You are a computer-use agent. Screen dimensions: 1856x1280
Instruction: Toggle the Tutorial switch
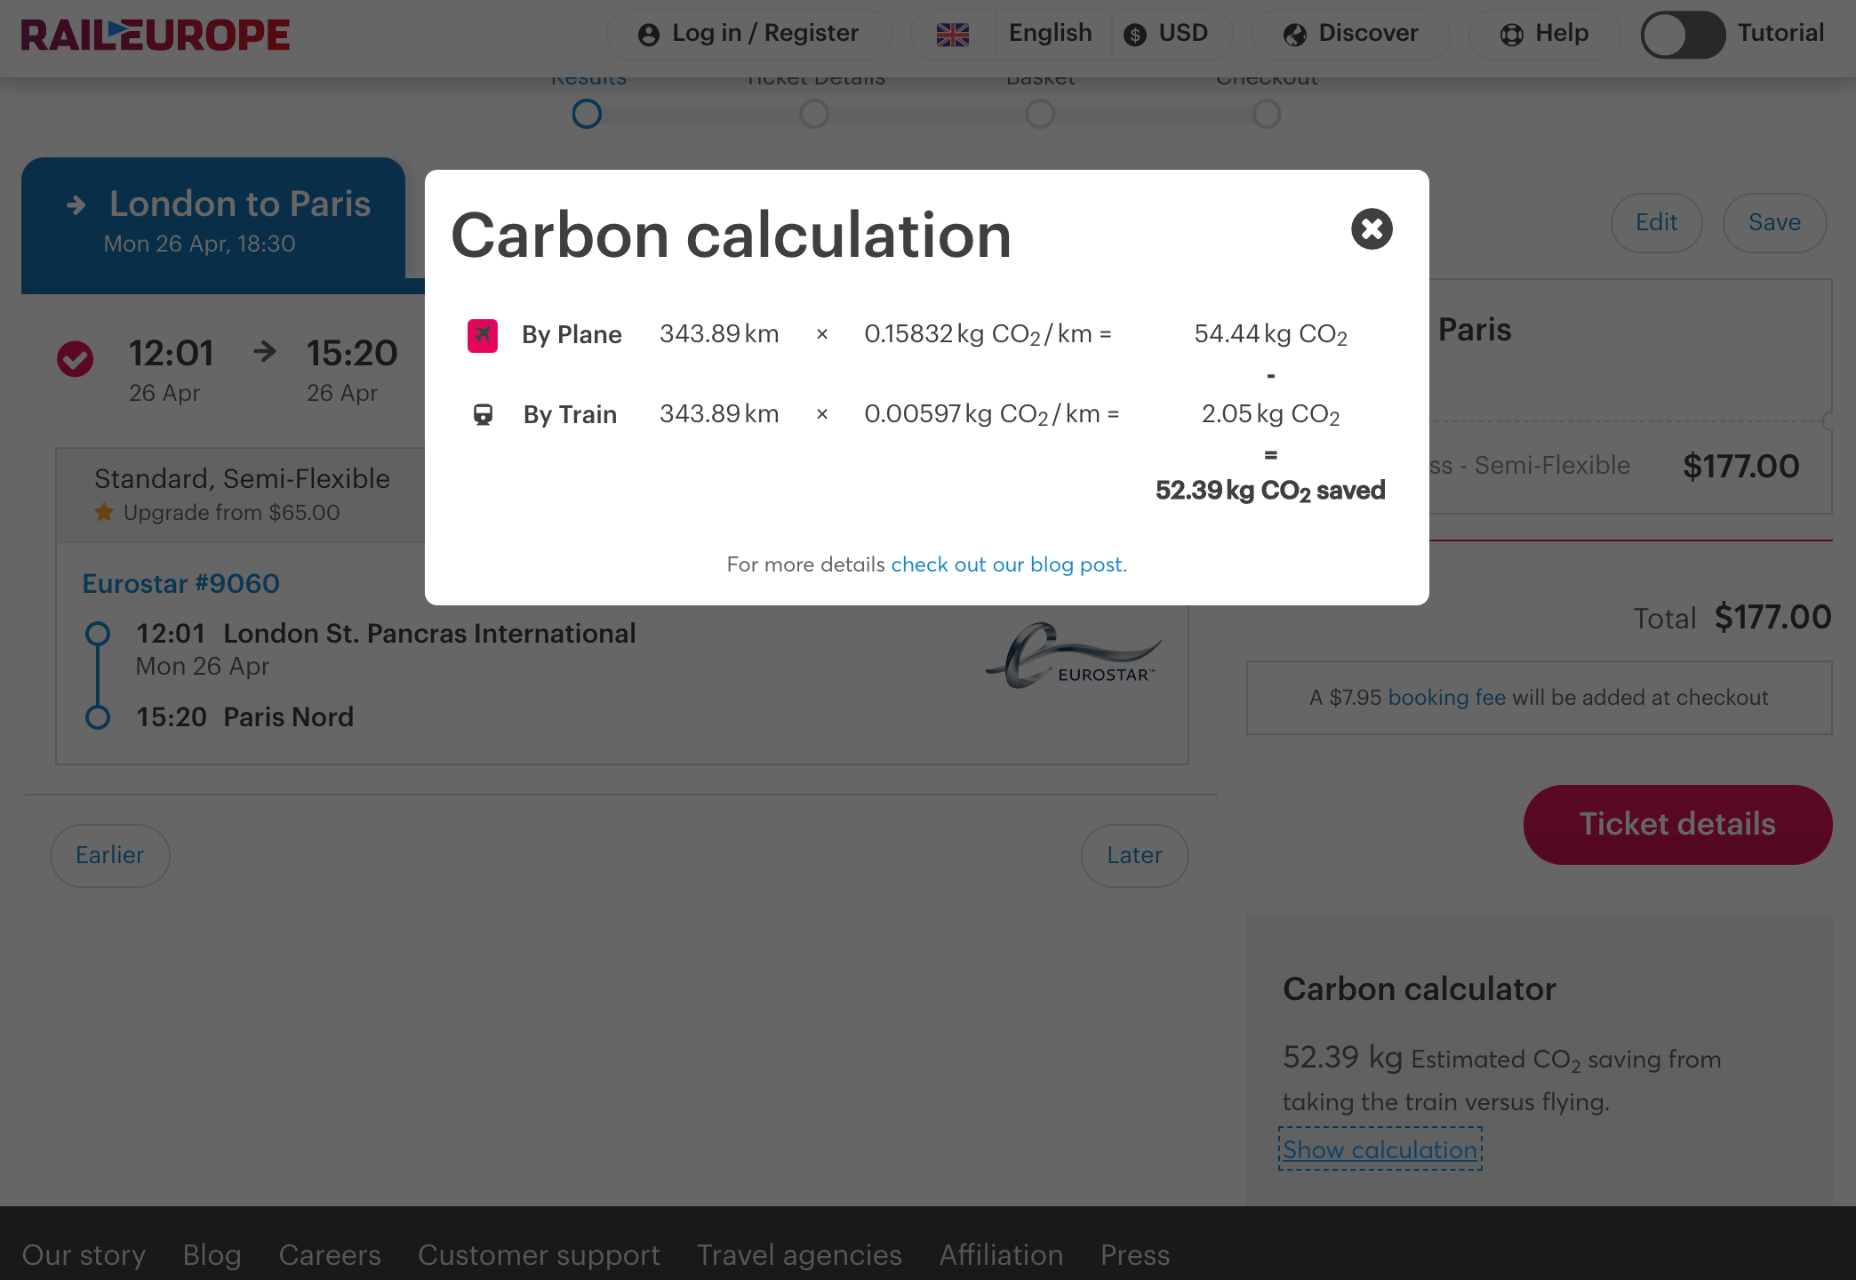(x=1683, y=34)
